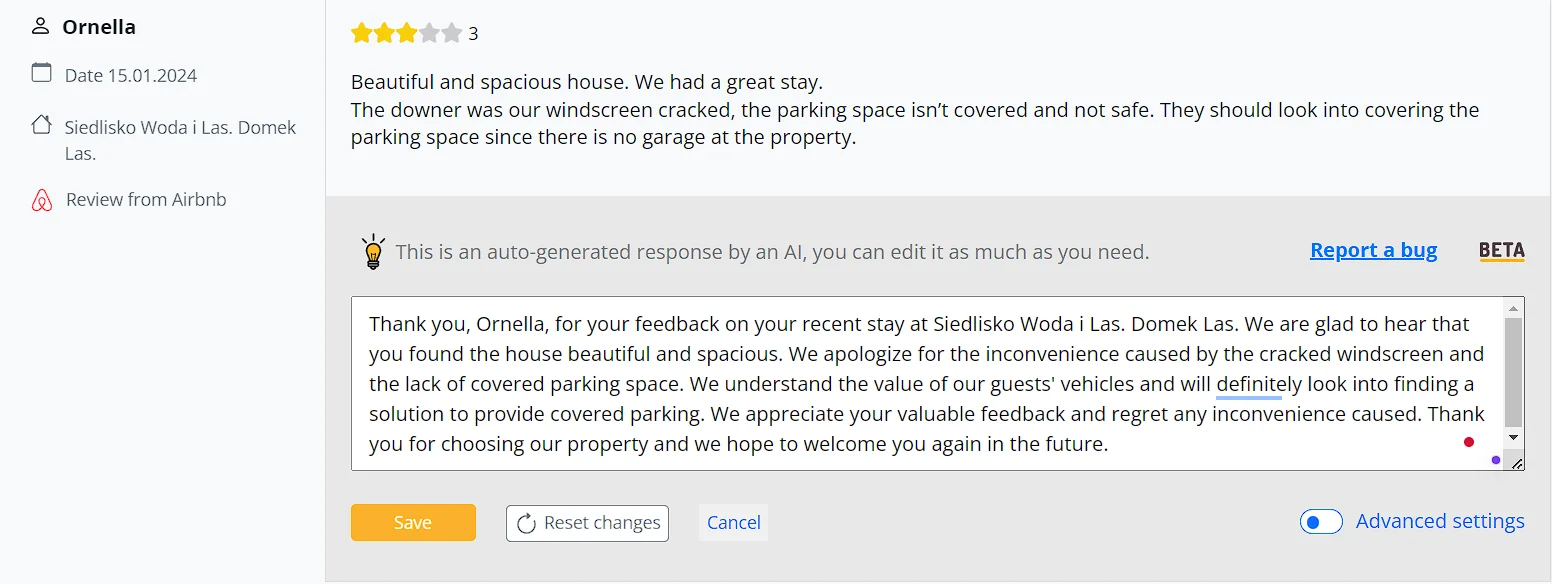Image resolution: width=1552 pixels, height=584 pixels.
Task: Click the response scrollbar up arrow
Action: point(1513,307)
